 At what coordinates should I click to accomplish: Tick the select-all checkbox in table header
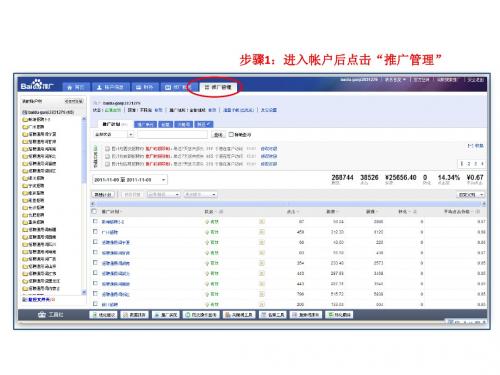pyautogui.click(x=94, y=211)
